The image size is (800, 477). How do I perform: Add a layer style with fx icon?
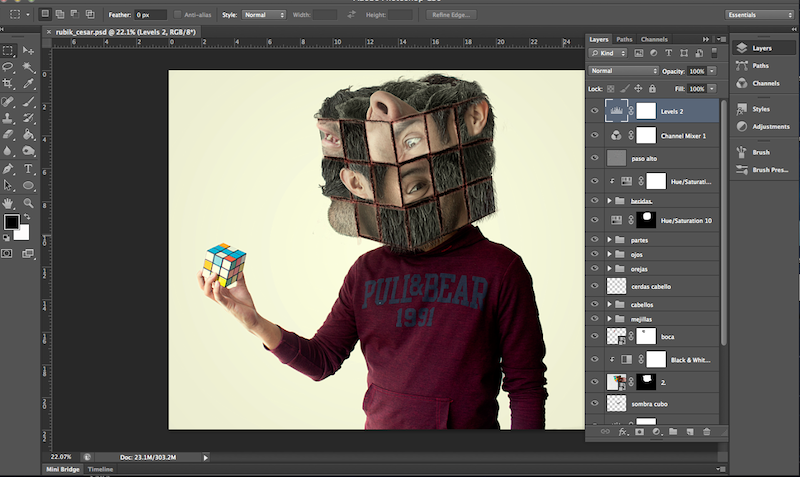pos(622,432)
